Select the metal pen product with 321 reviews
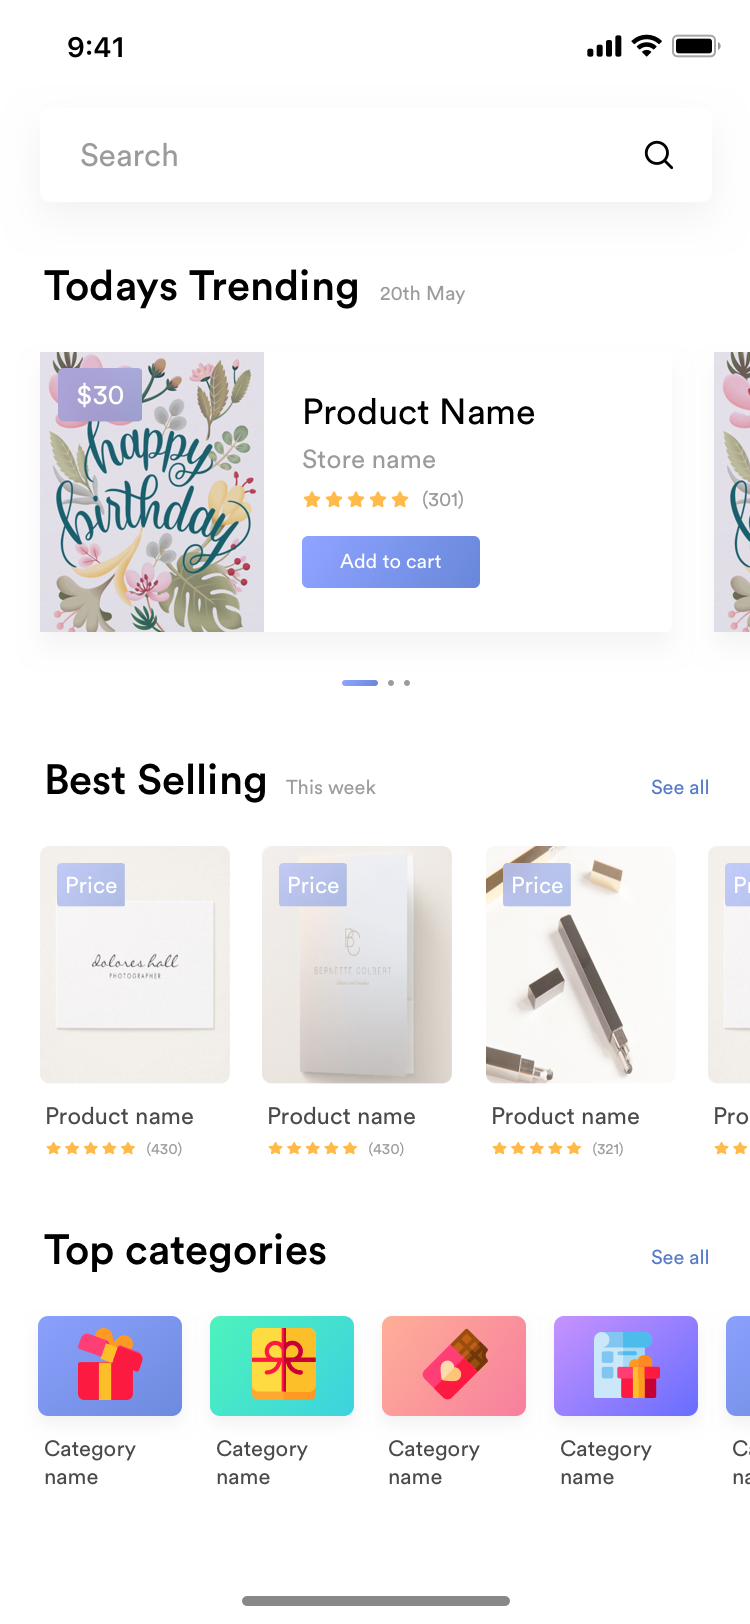This screenshot has height=1624, width=750. [x=580, y=964]
